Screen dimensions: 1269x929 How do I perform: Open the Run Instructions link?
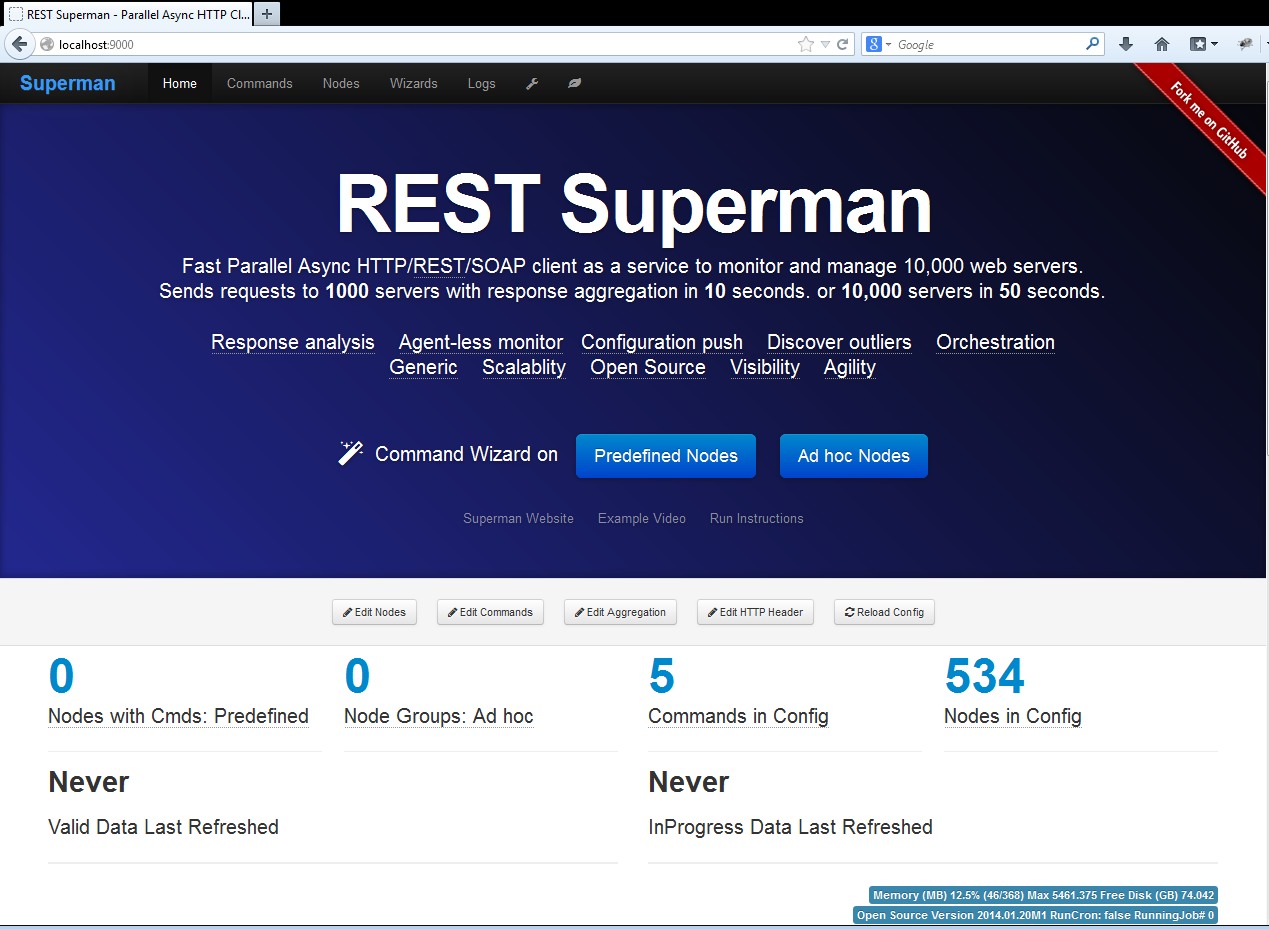coord(757,518)
